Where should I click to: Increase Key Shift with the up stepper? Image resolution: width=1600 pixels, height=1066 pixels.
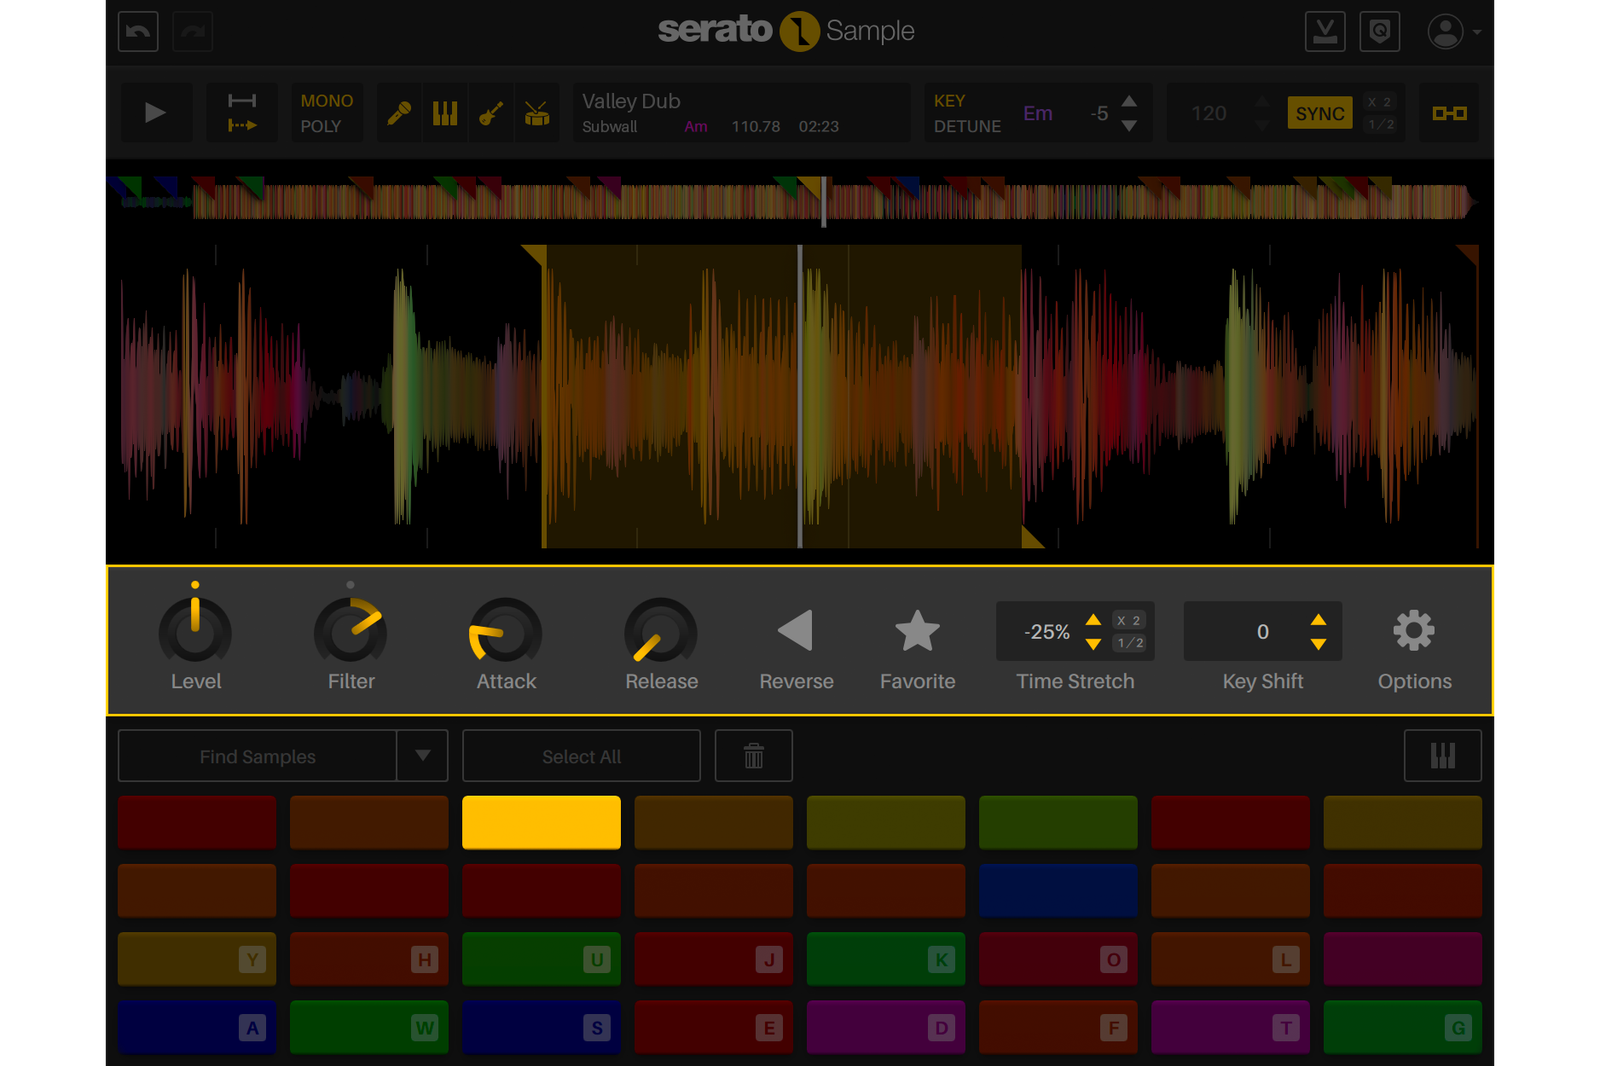pyautogui.click(x=1318, y=623)
